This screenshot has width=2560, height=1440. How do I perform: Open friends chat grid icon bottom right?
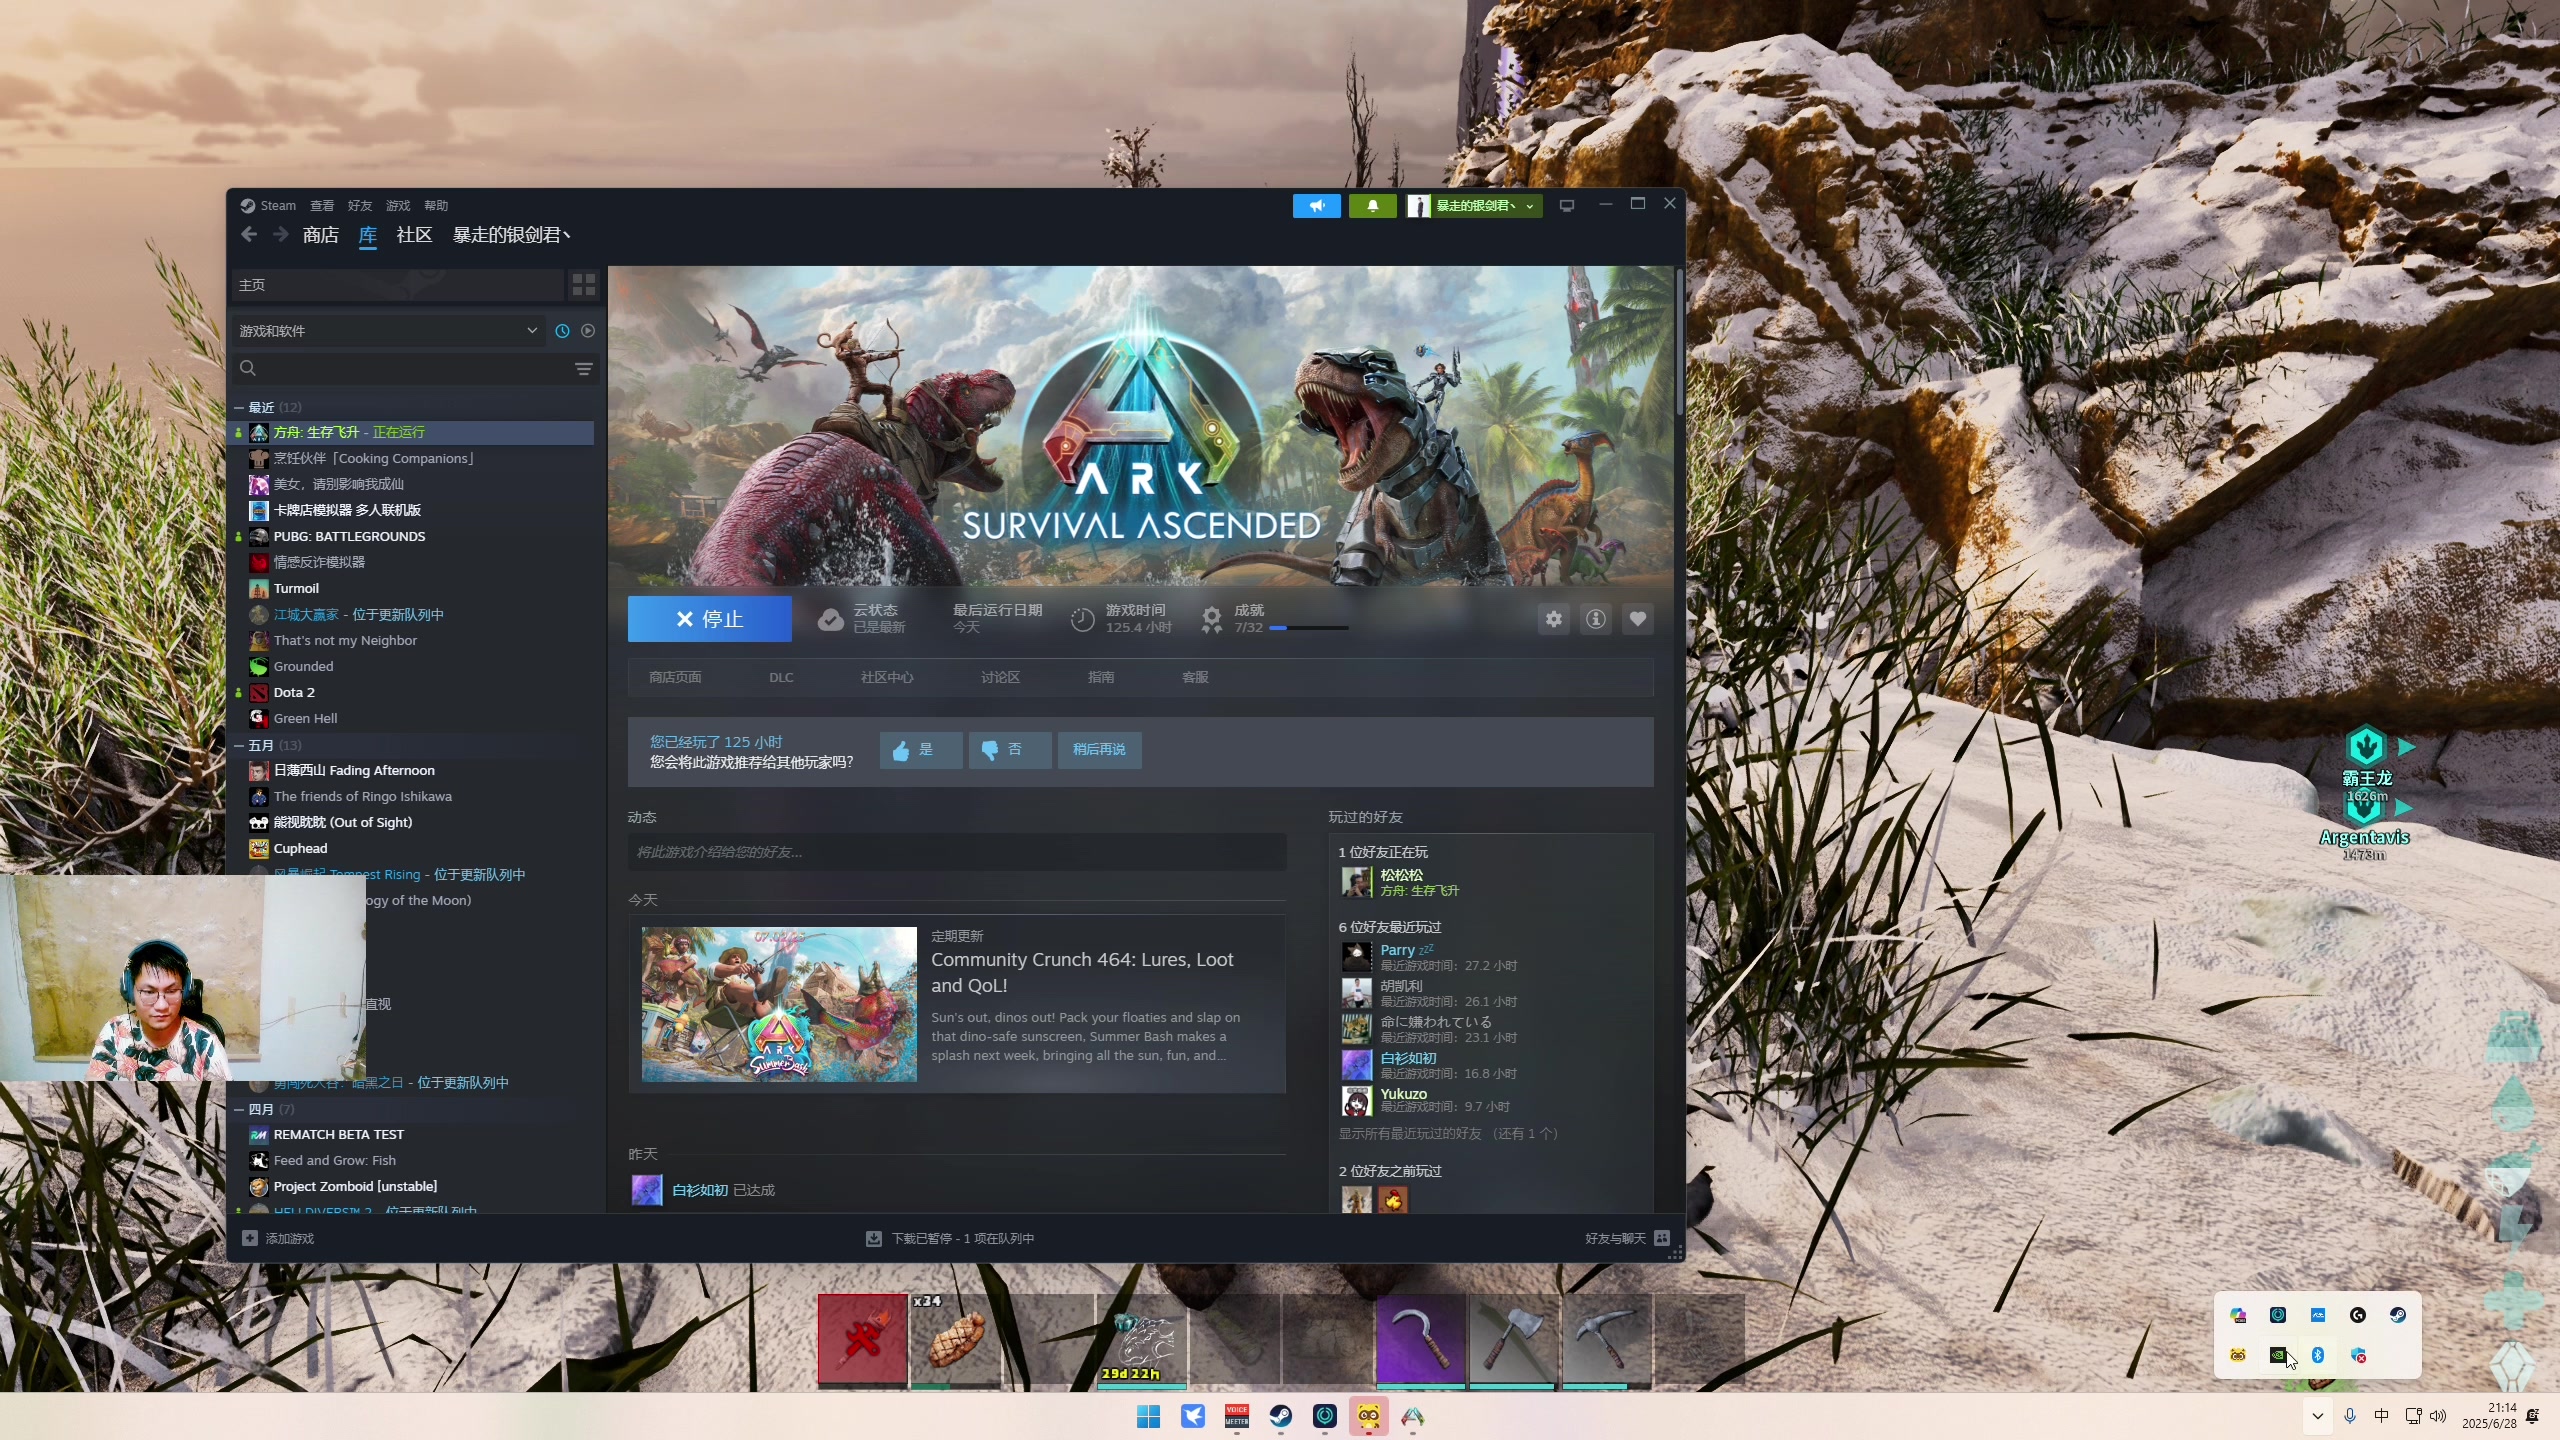click(x=1662, y=1238)
